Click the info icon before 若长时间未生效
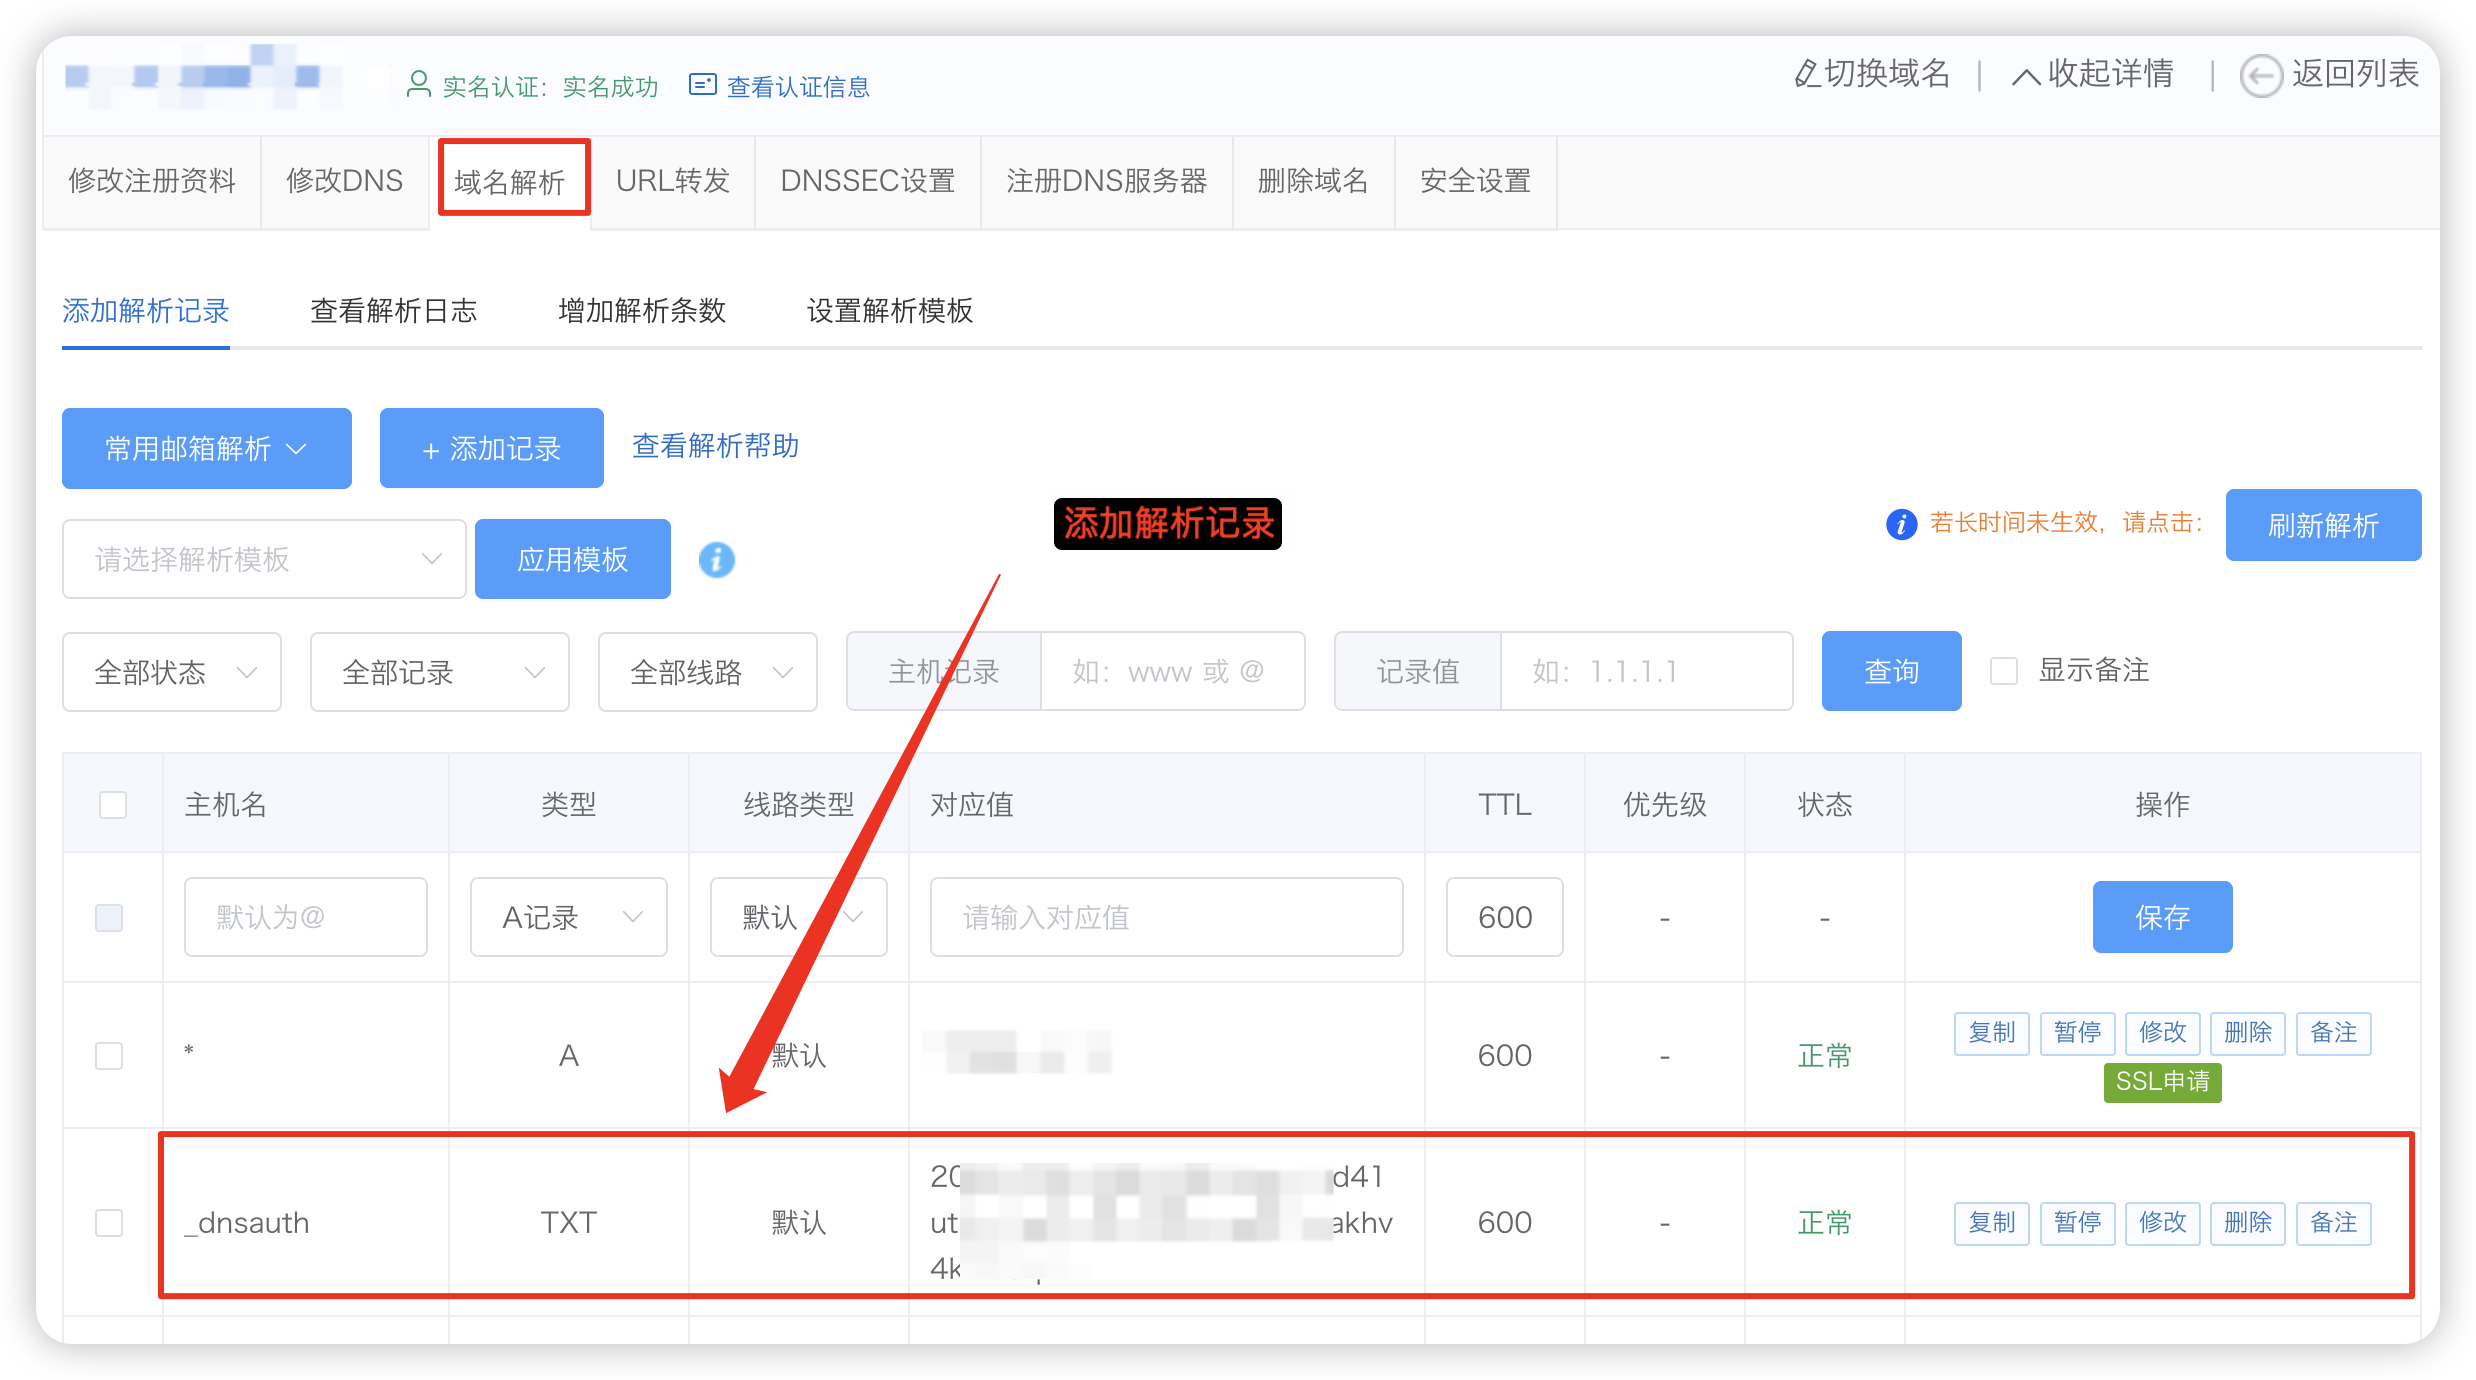 pyautogui.click(x=1901, y=524)
